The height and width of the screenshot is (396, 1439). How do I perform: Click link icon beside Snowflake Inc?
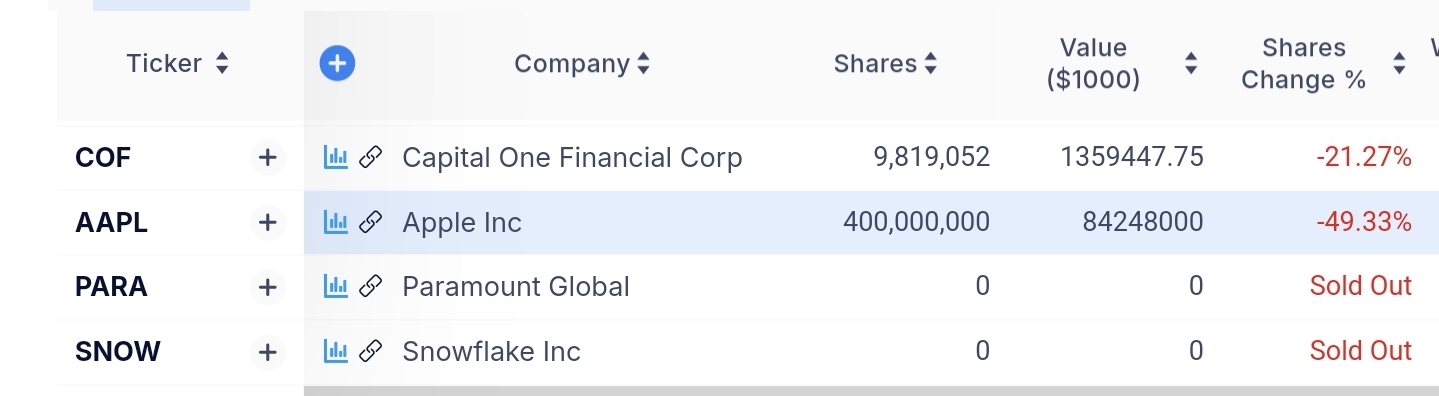pos(371,351)
